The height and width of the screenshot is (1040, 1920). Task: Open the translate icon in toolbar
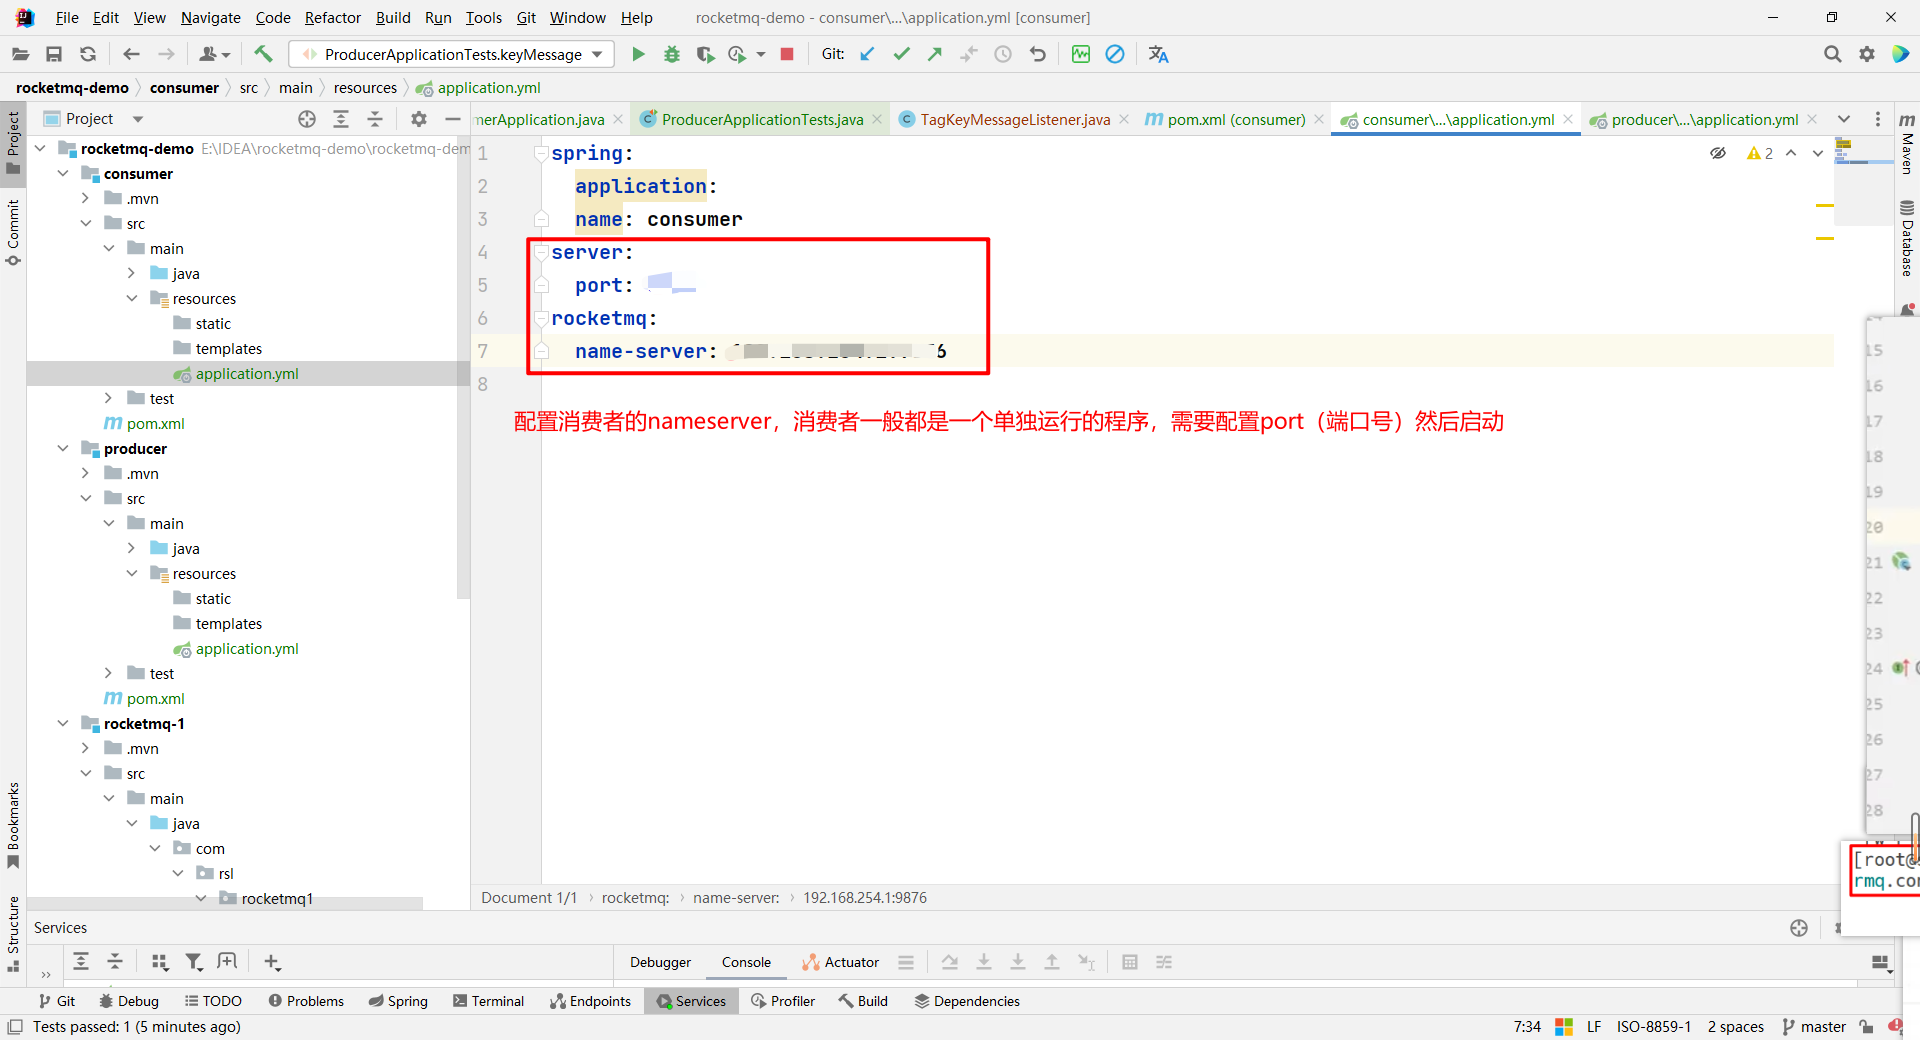(x=1158, y=54)
